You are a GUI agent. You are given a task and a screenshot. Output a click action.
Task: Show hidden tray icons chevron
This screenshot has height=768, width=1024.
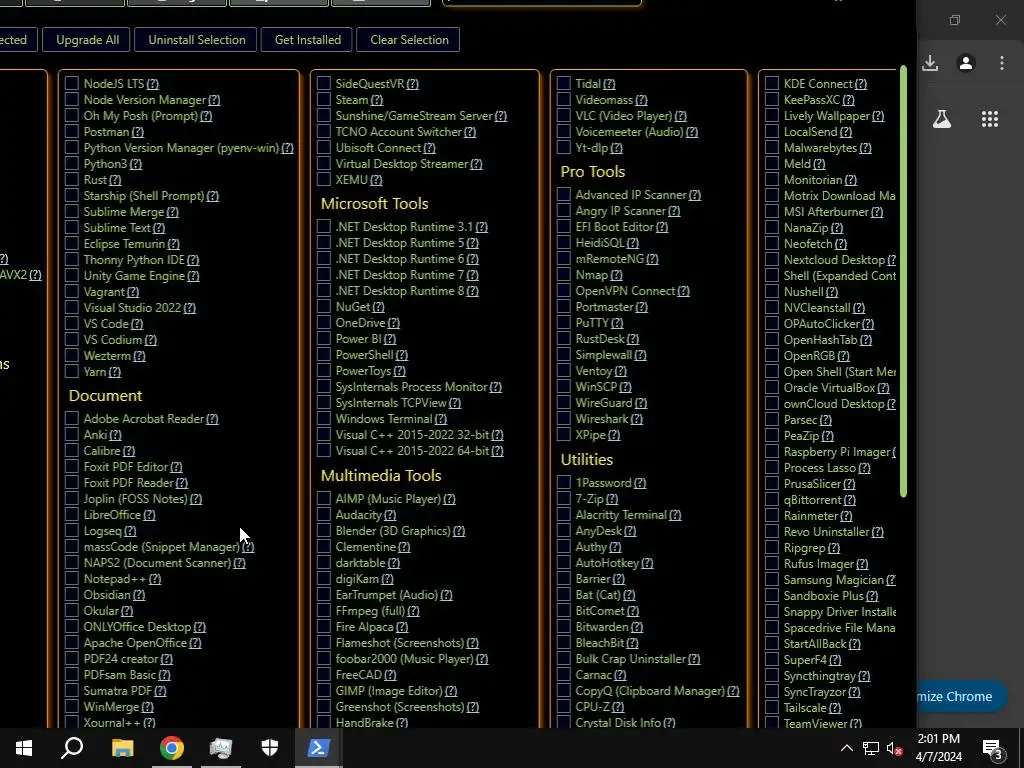(x=846, y=748)
